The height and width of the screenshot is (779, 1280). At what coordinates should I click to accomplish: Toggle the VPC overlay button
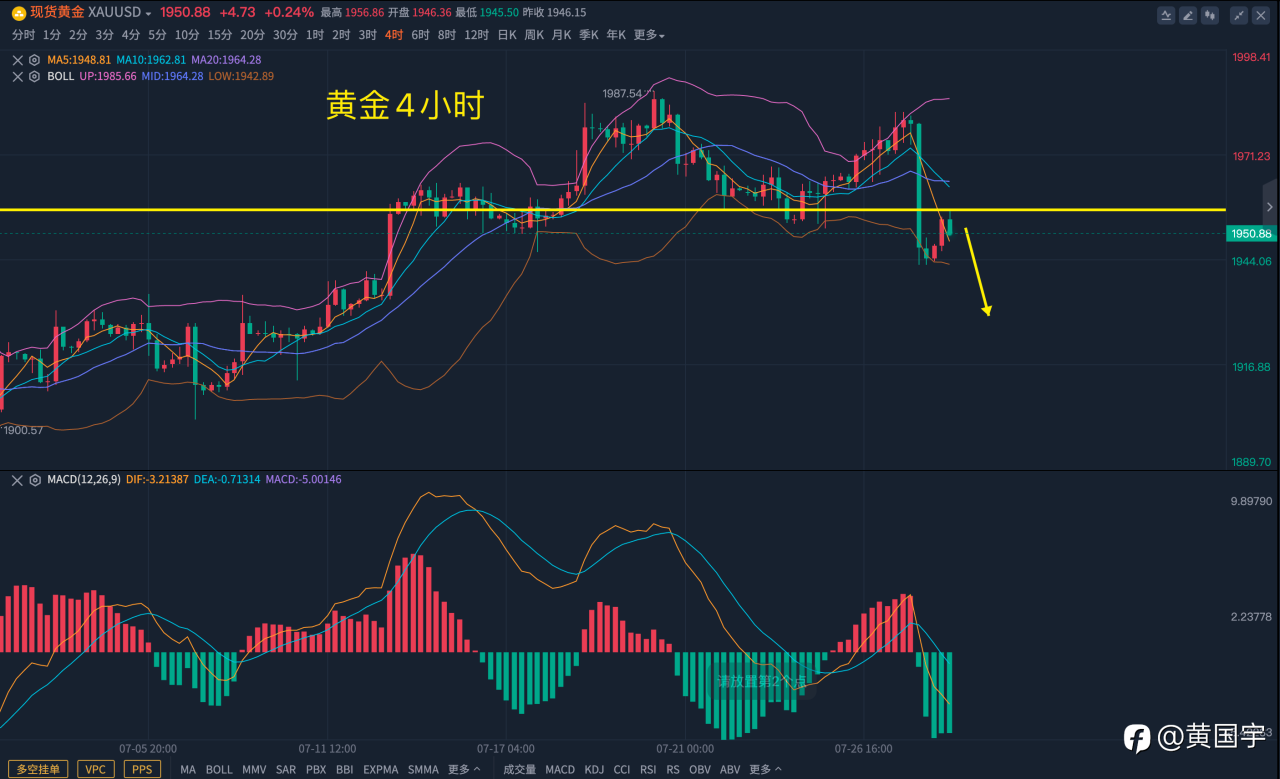(x=95, y=769)
